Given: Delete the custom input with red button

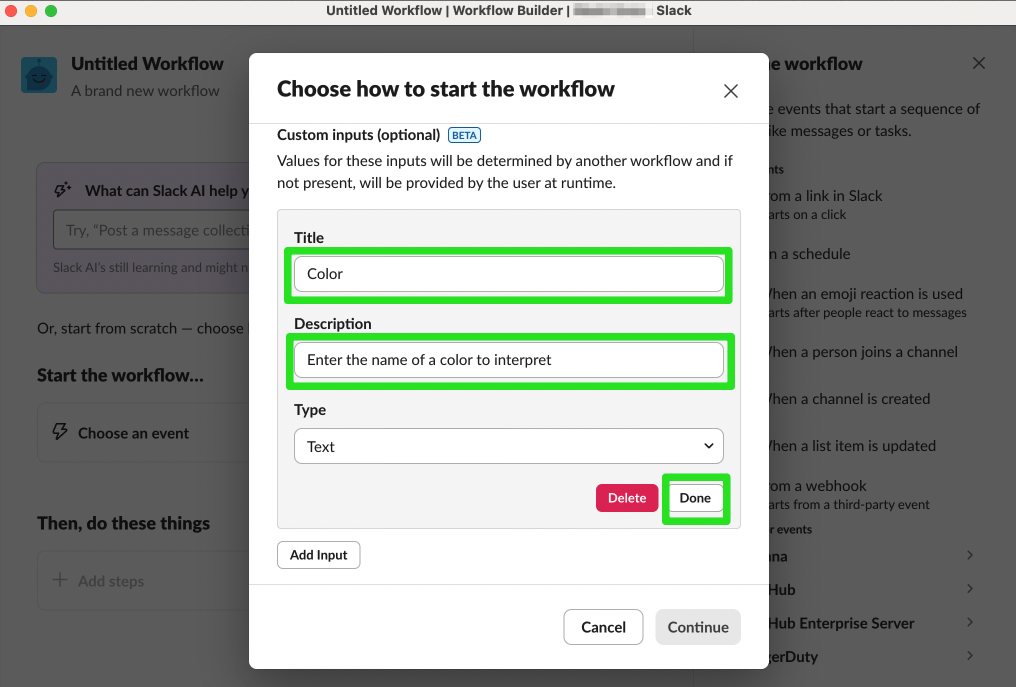Looking at the screenshot, I should click(627, 497).
